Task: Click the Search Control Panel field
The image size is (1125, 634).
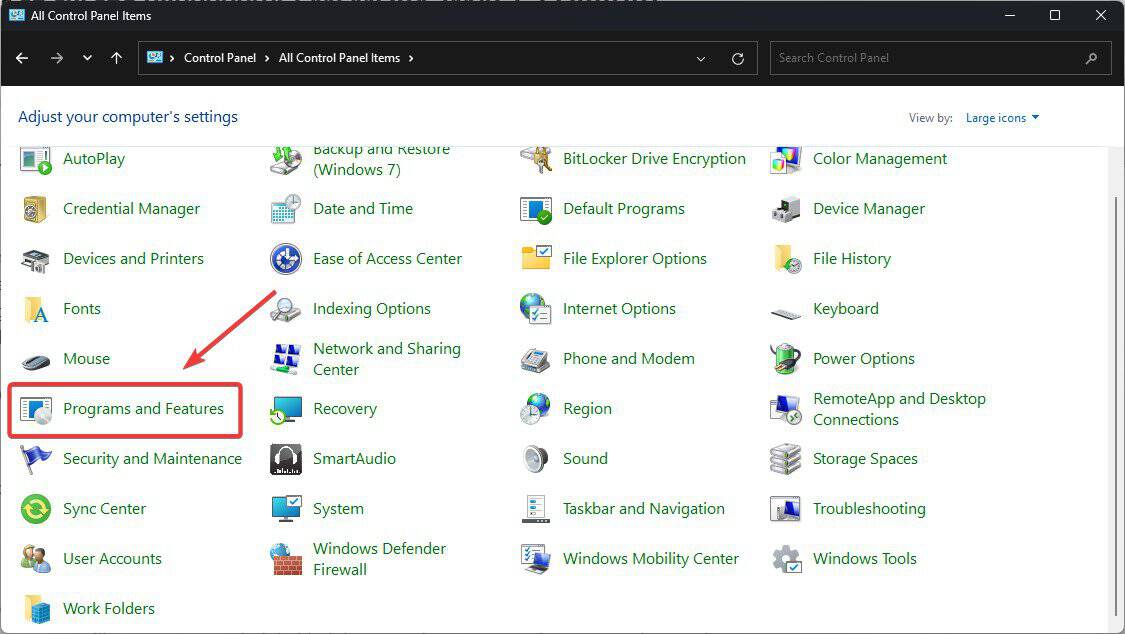Action: pyautogui.click(x=940, y=58)
